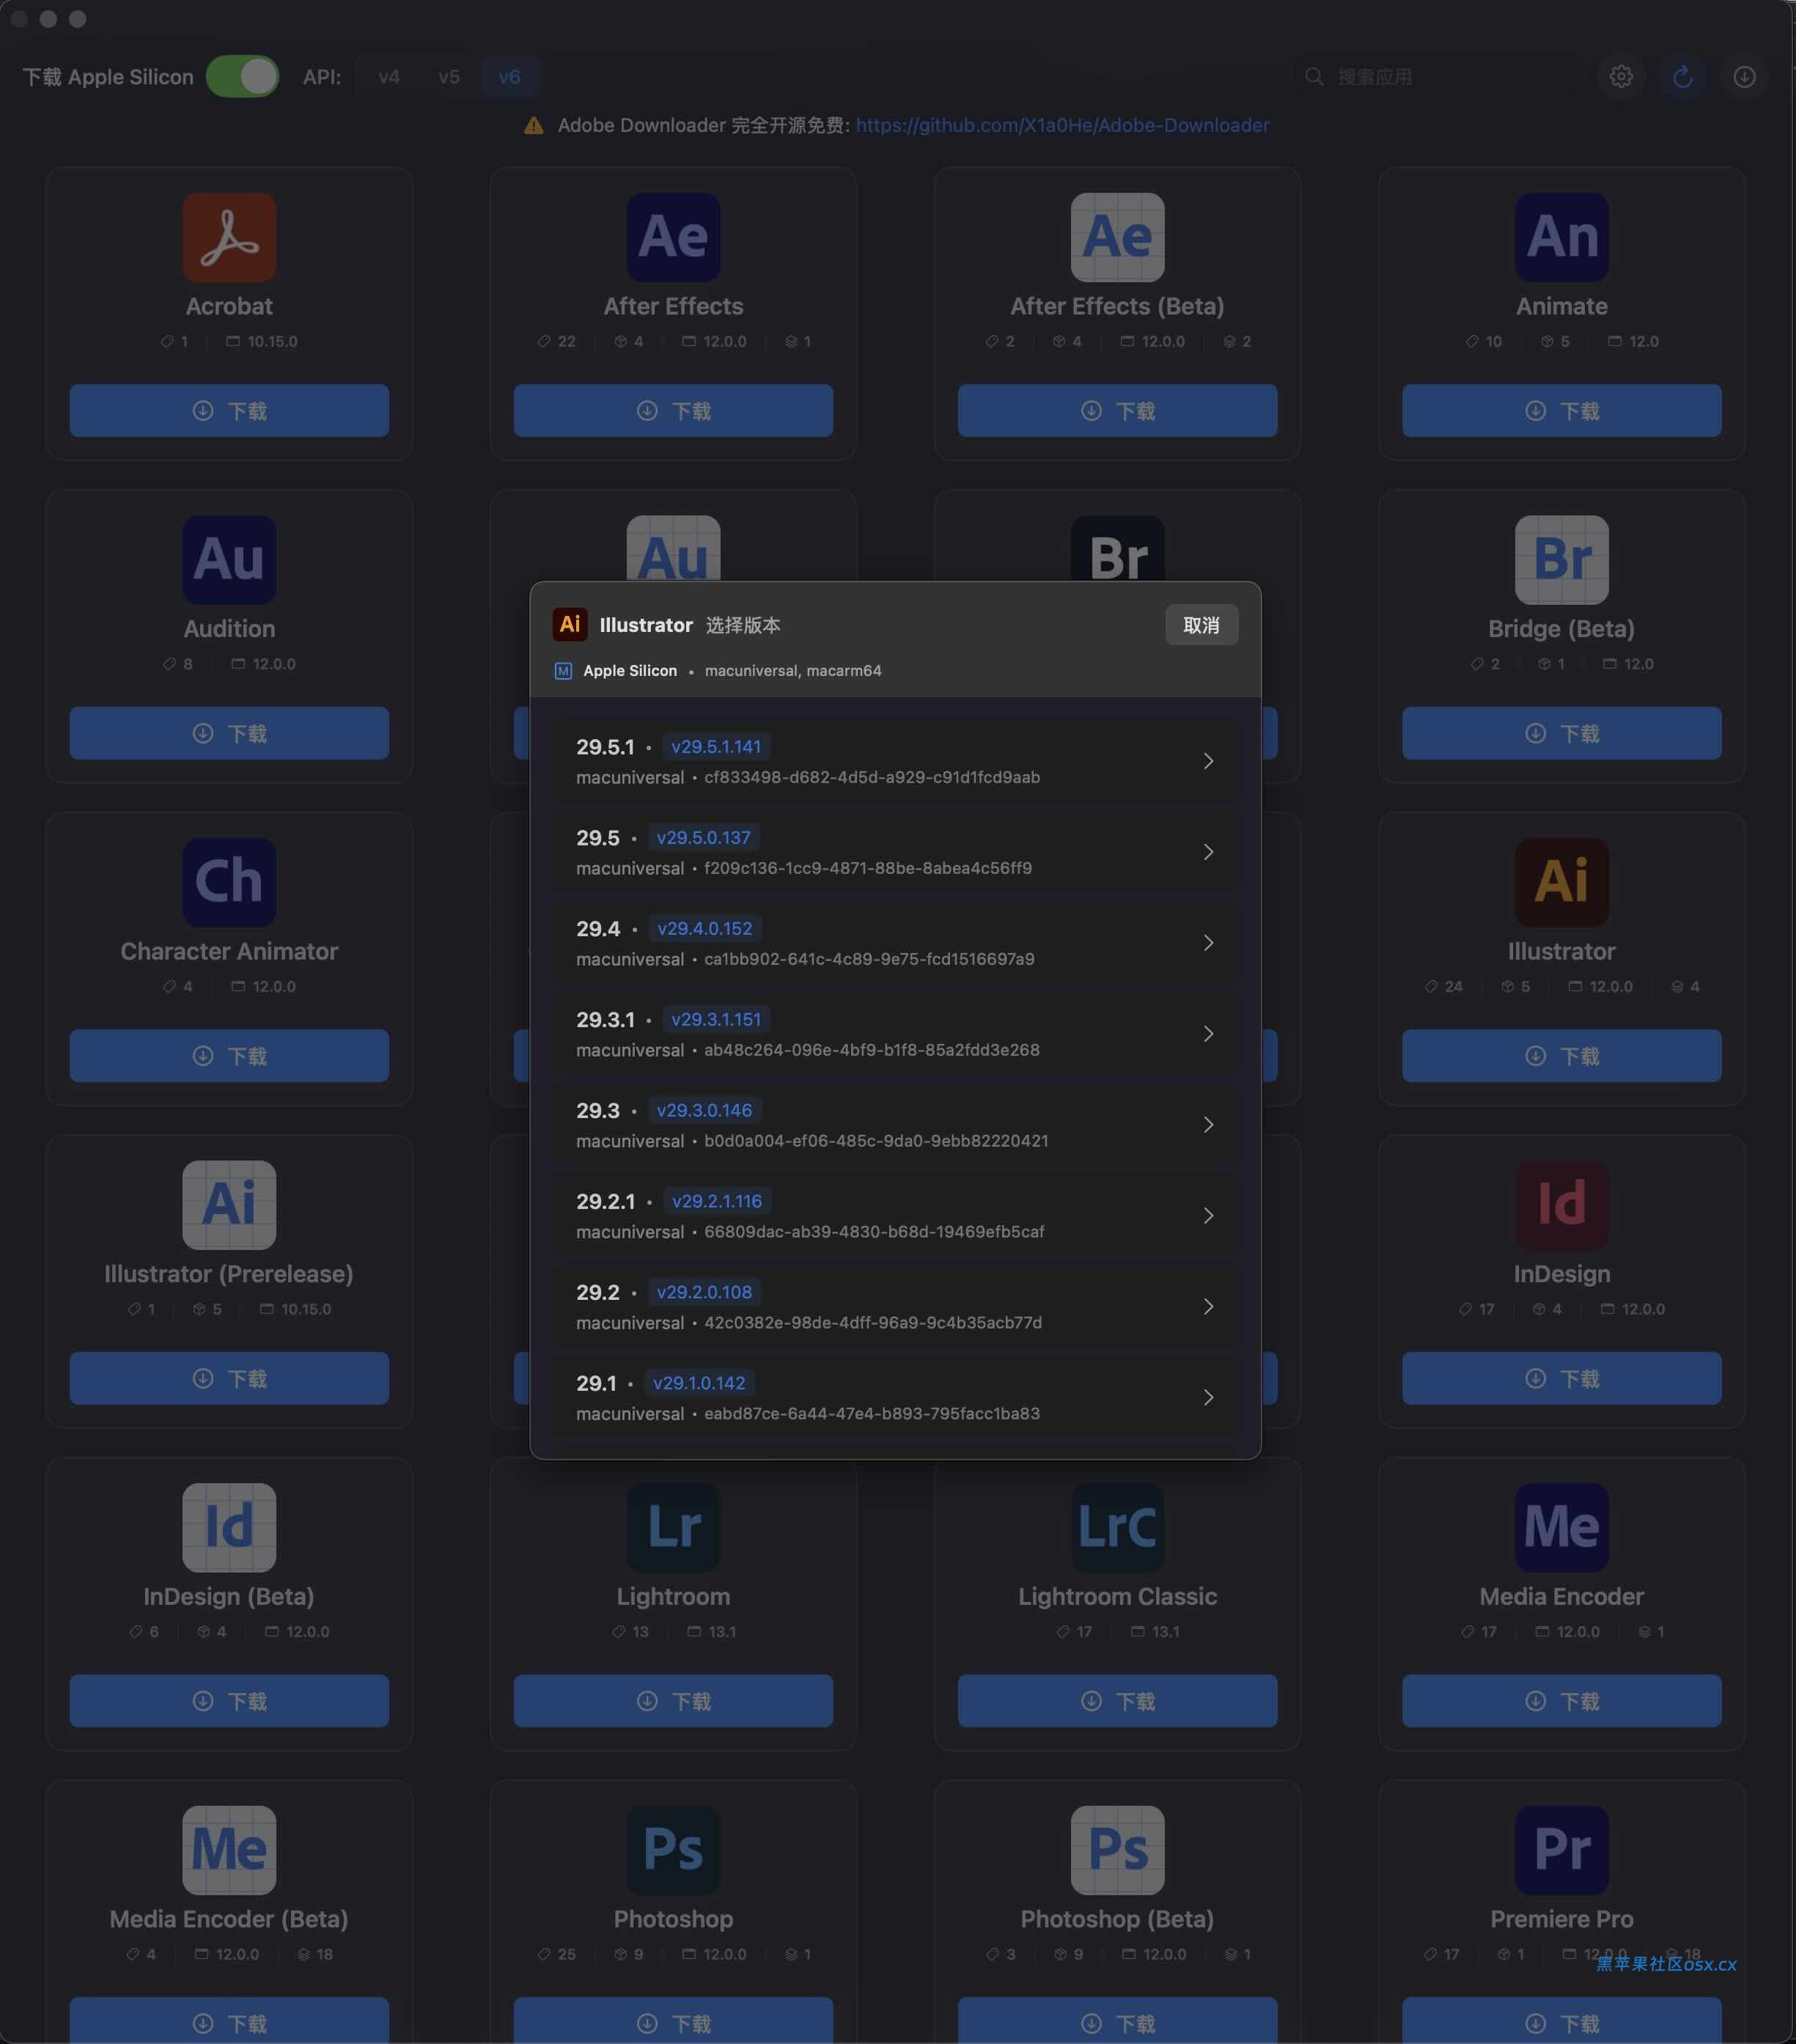Toggle the Apple Silicon download switch
1796x2044 pixels.
pos(243,77)
